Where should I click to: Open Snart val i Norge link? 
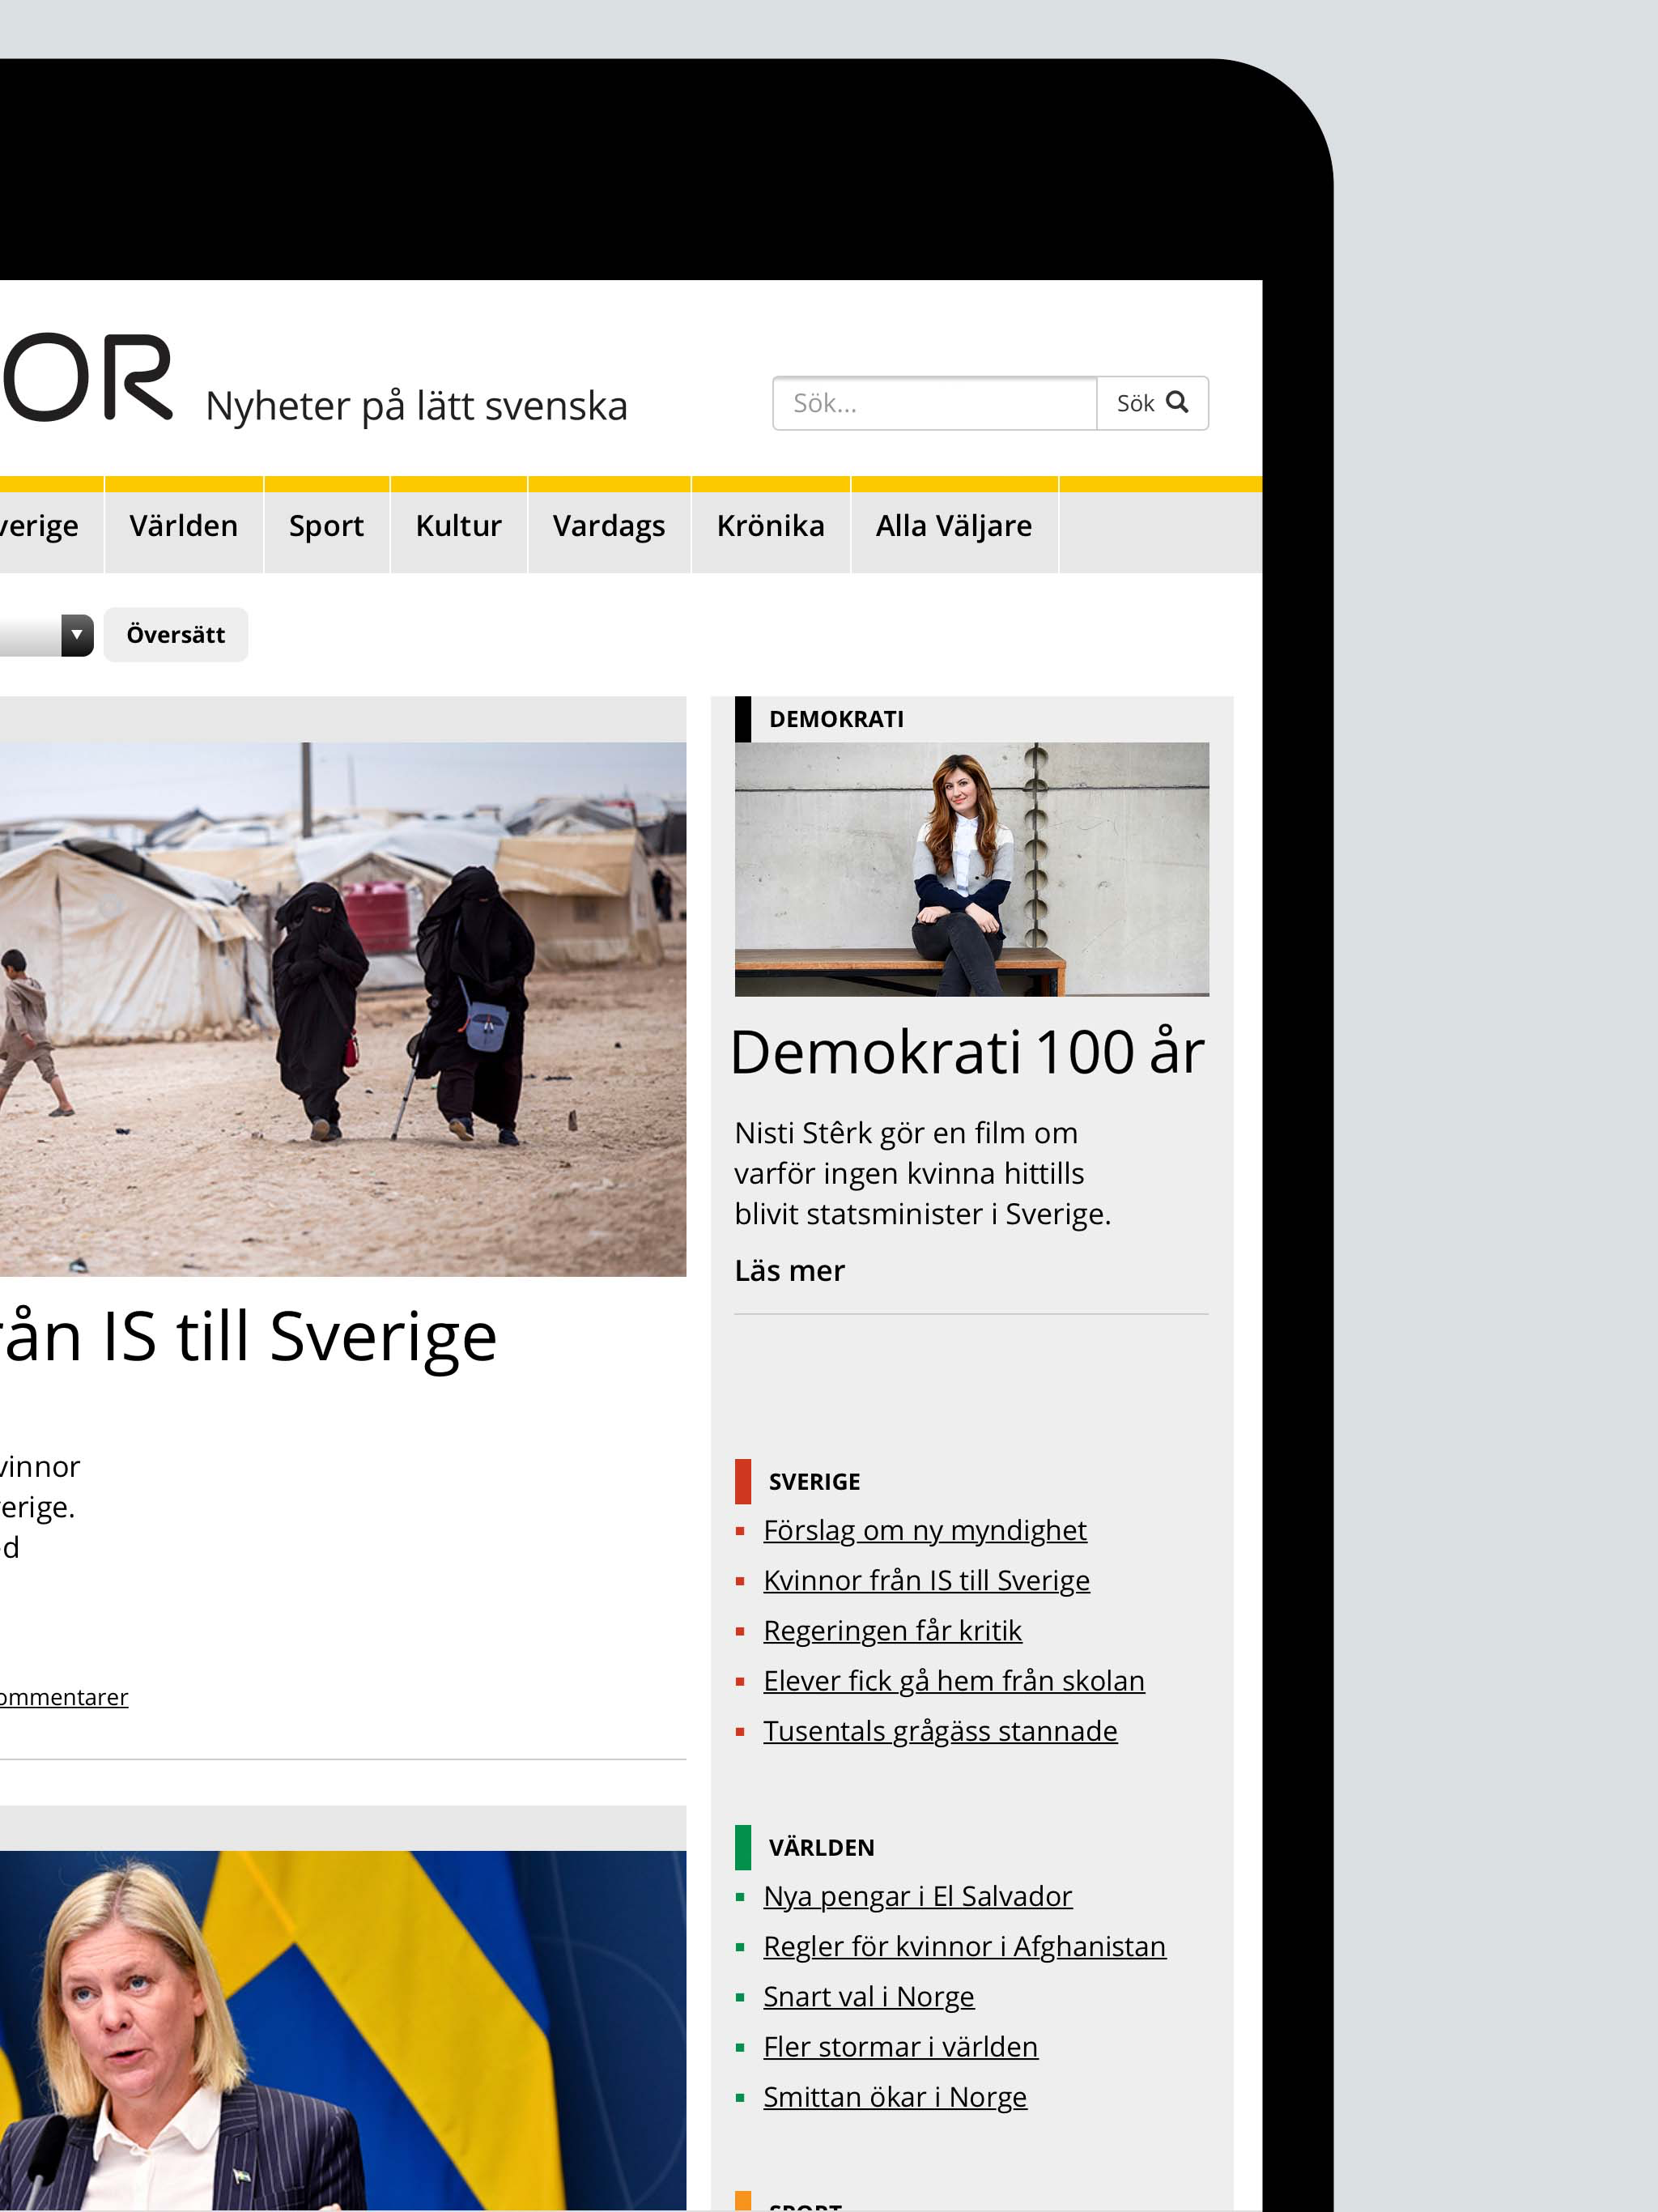[869, 1996]
